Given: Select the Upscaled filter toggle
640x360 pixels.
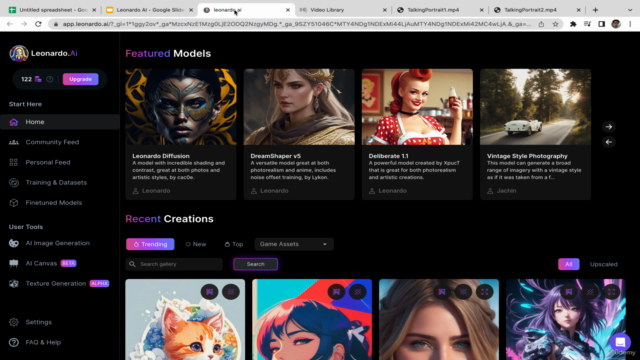Looking at the screenshot, I should 603,264.
